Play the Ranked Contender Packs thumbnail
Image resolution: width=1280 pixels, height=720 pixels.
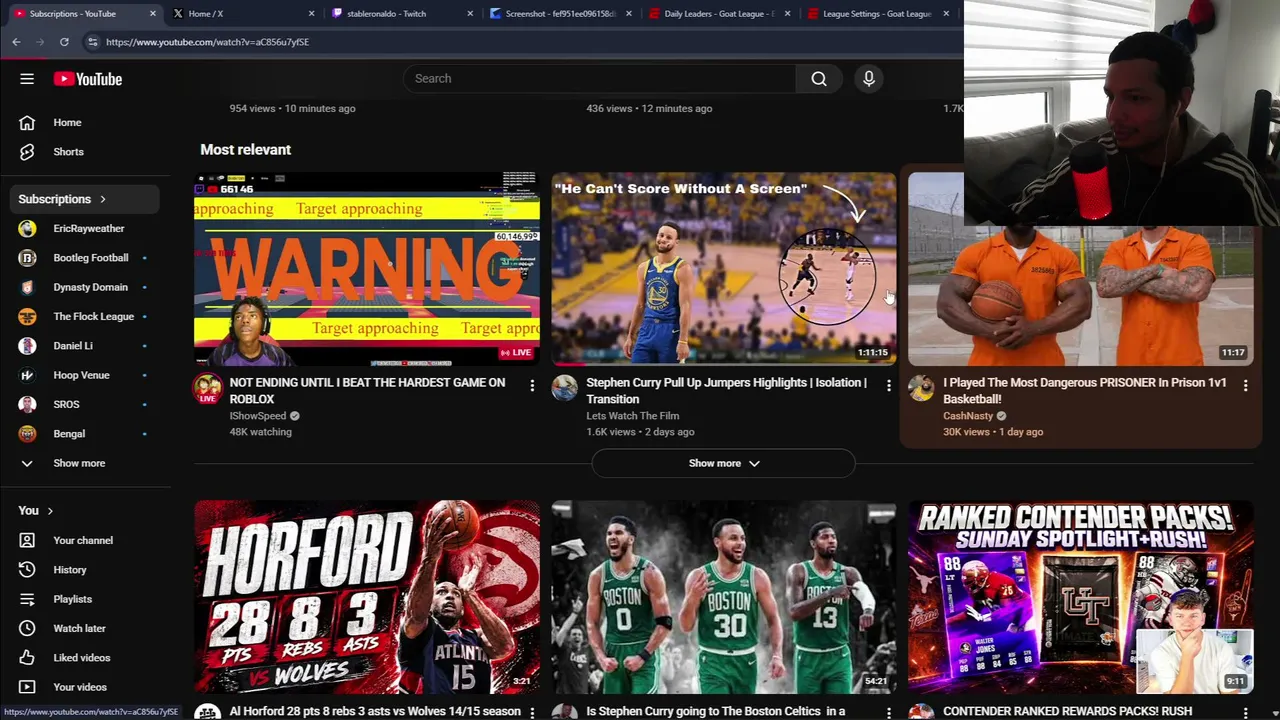click(1081, 598)
